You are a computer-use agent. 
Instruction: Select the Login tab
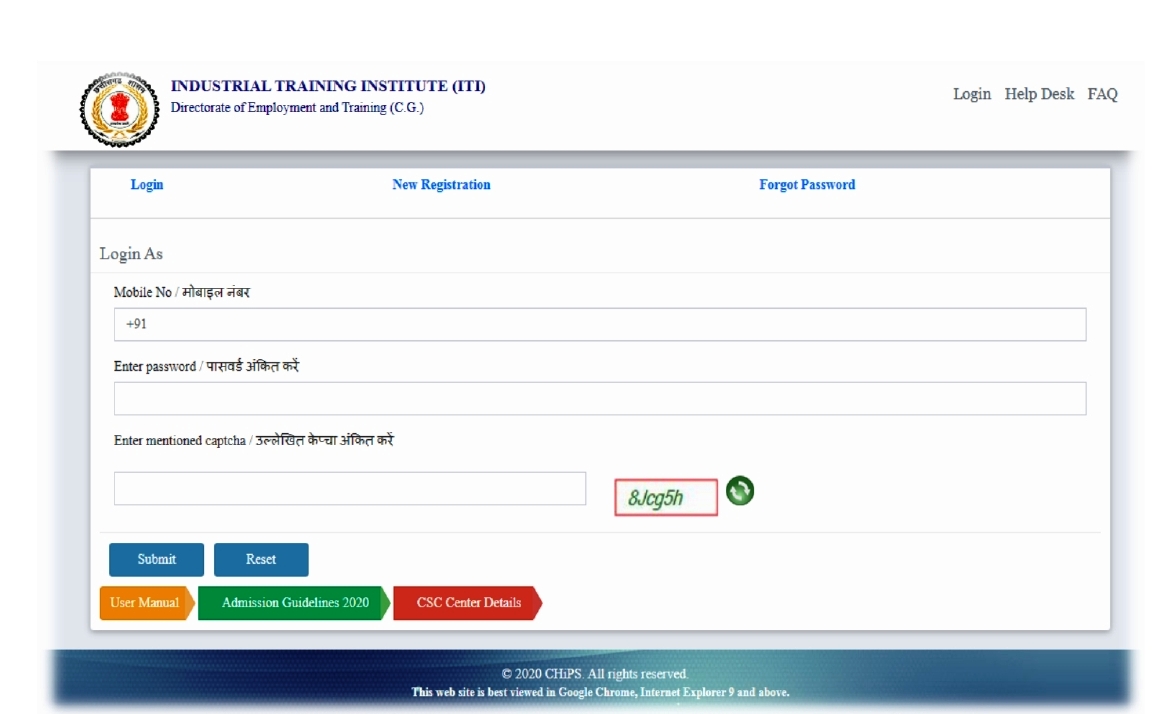[x=145, y=184]
